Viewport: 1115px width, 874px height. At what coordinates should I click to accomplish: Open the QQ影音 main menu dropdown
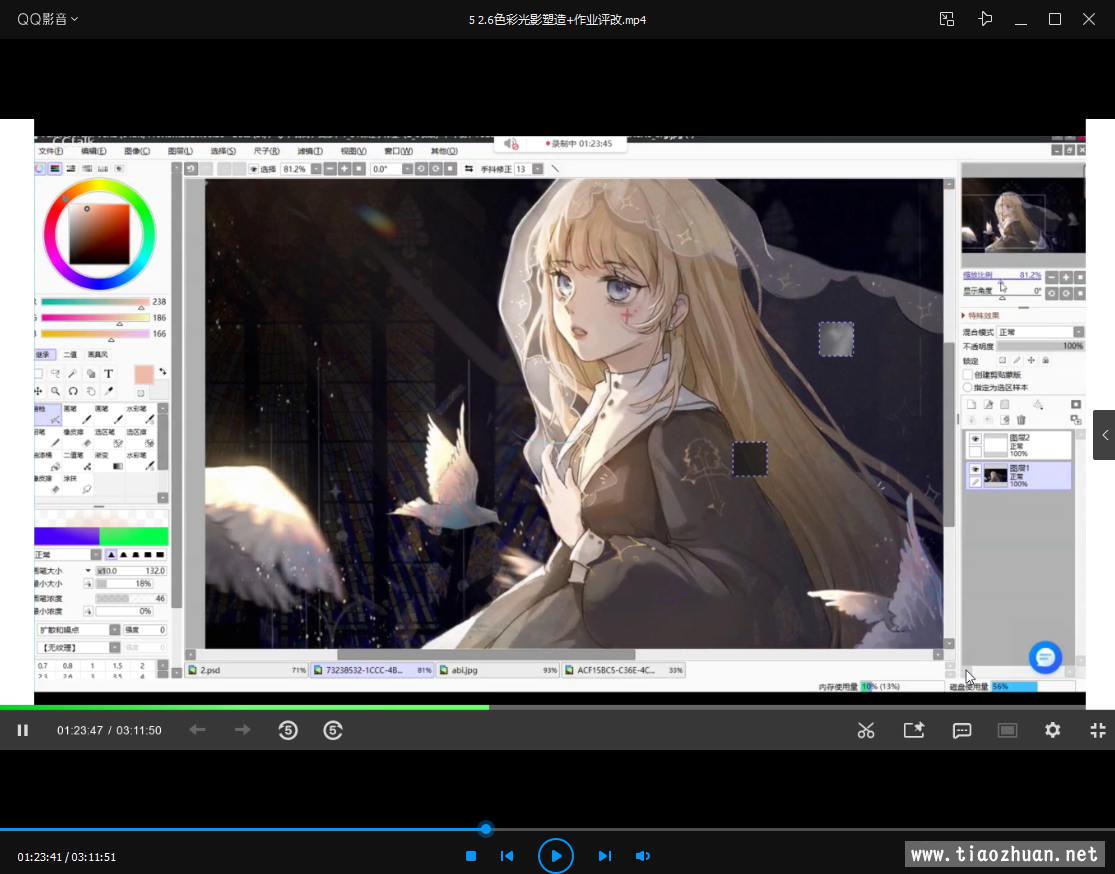pos(48,19)
